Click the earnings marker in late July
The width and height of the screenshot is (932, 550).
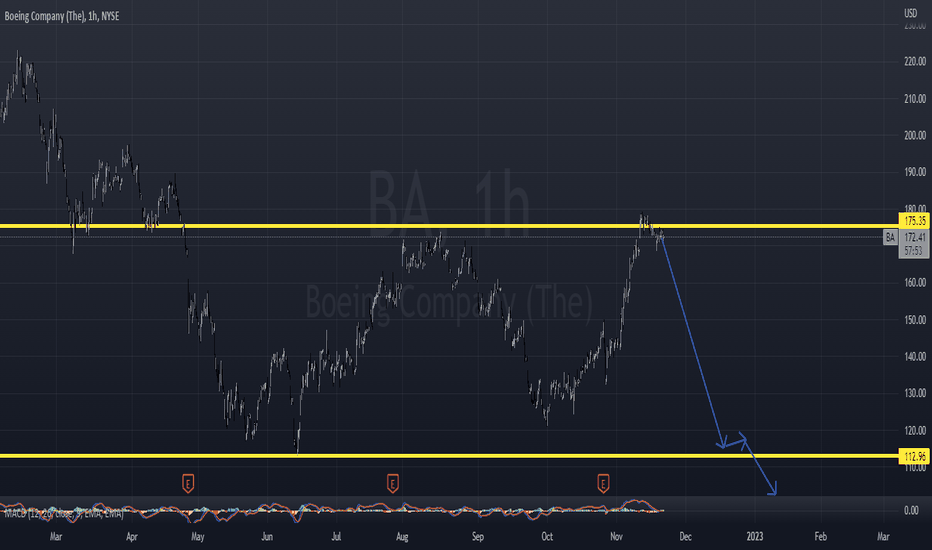pos(392,483)
